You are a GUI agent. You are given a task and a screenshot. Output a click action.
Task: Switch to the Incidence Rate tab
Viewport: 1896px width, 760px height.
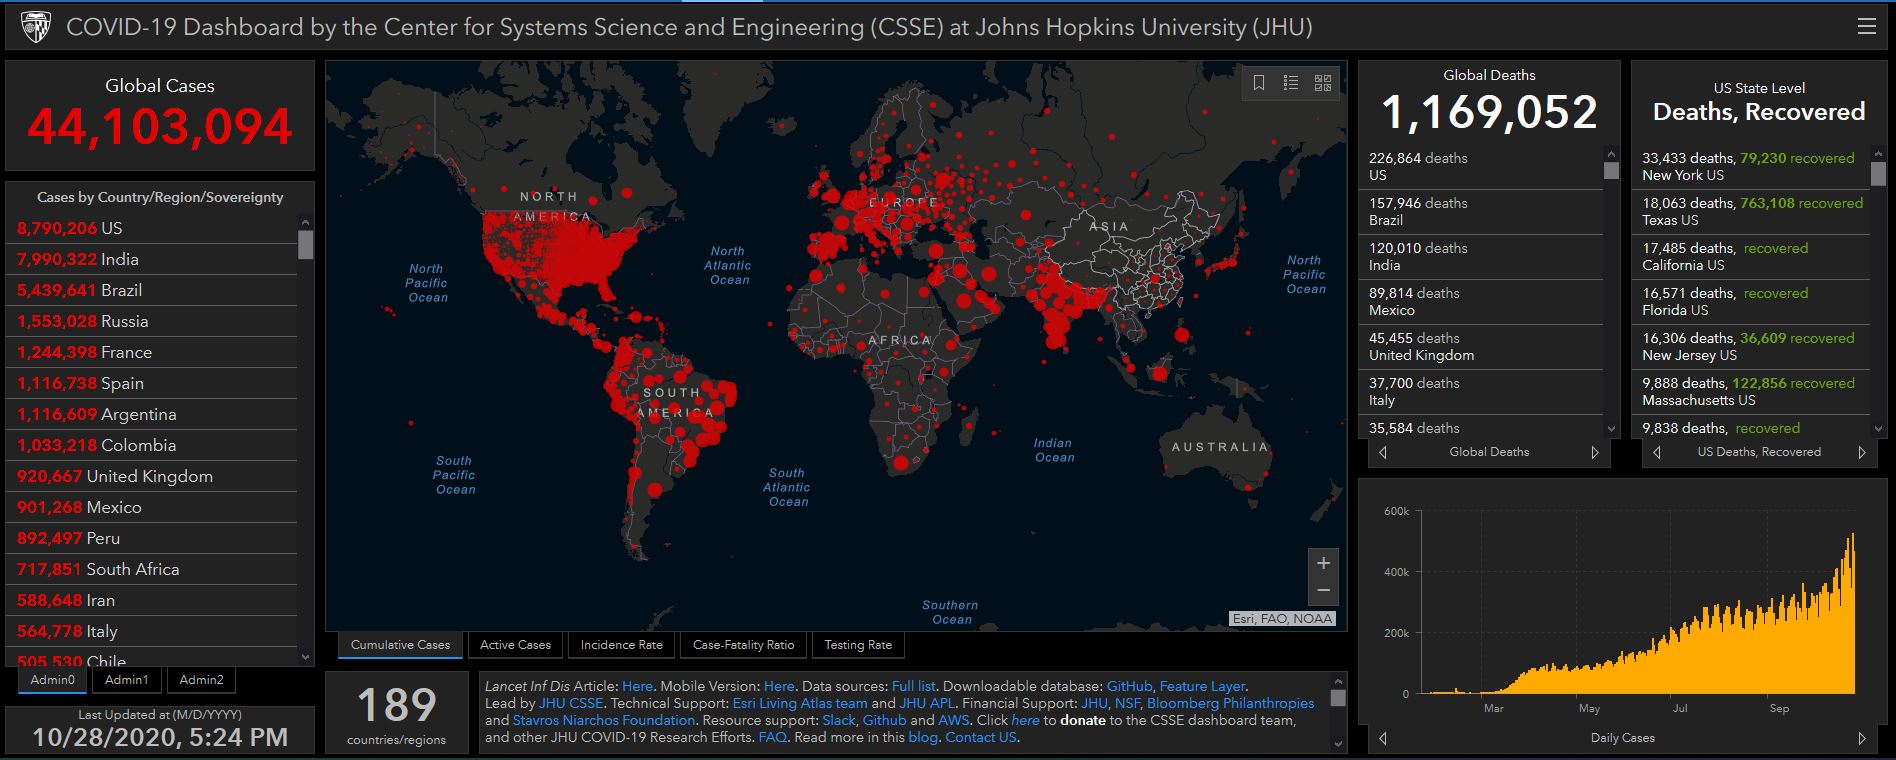[622, 645]
